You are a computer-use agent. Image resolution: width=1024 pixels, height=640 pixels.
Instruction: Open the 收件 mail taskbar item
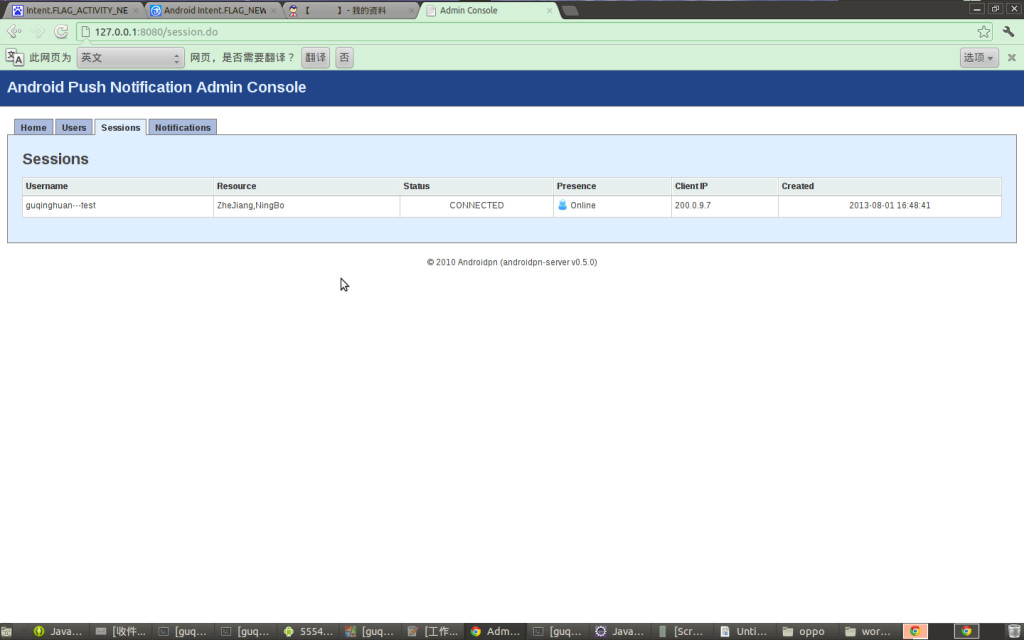(121, 632)
